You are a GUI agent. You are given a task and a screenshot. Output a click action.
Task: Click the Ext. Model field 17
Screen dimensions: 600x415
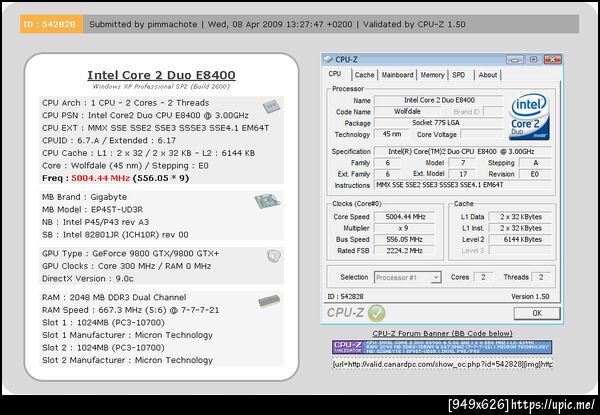coord(462,174)
